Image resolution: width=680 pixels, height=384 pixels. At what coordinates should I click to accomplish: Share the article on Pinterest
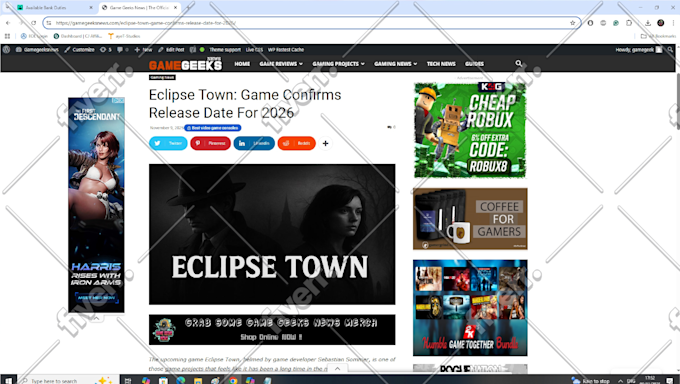click(x=210, y=143)
